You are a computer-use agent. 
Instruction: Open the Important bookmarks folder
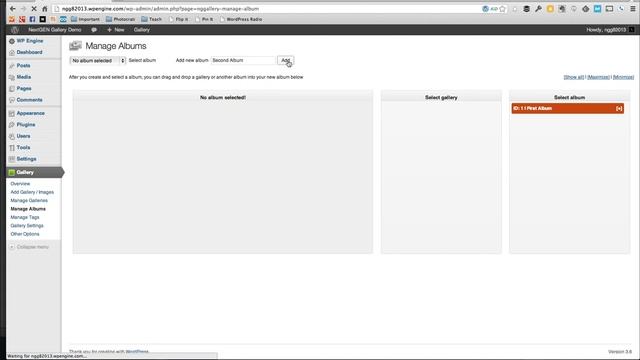pos(85,19)
